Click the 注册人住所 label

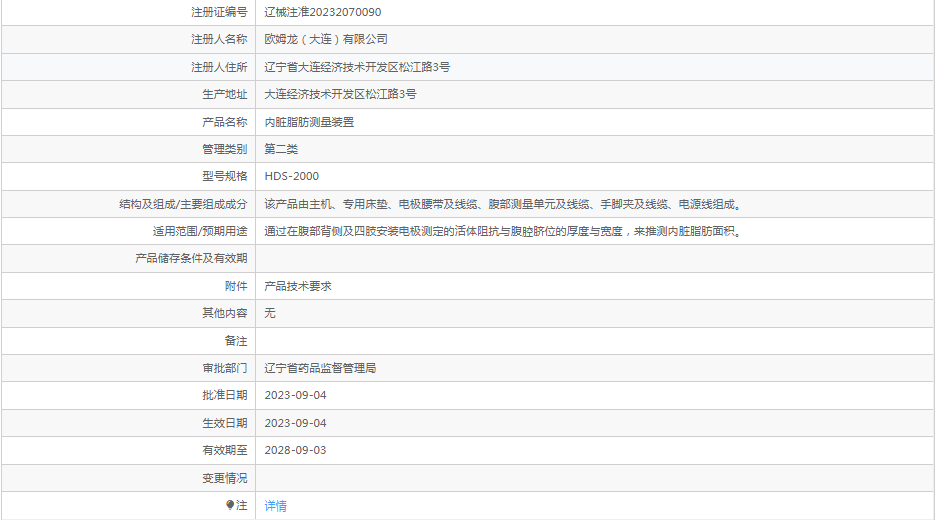219,67
